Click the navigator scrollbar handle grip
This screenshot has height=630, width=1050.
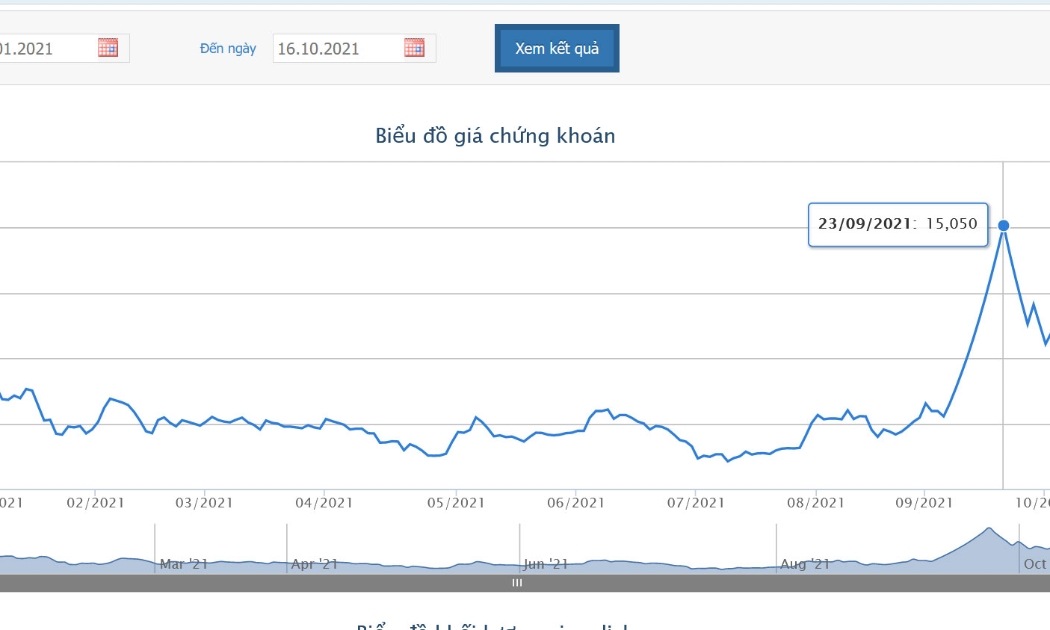(517, 583)
